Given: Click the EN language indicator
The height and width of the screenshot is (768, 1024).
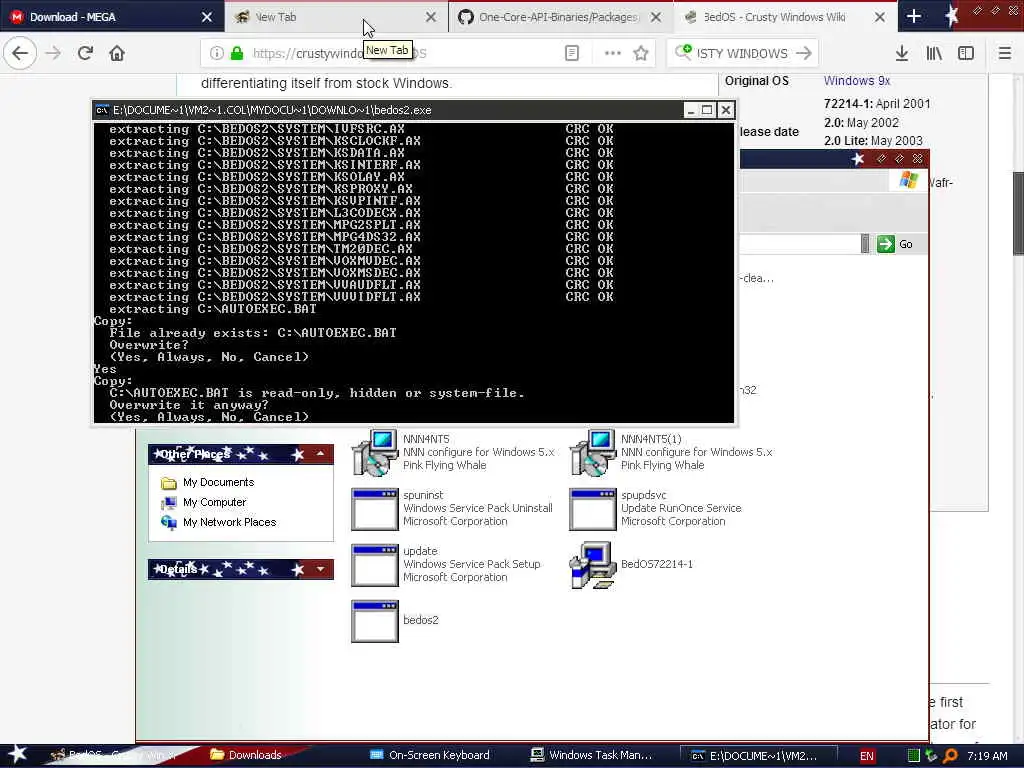Looking at the screenshot, I should (x=867, y=756).
